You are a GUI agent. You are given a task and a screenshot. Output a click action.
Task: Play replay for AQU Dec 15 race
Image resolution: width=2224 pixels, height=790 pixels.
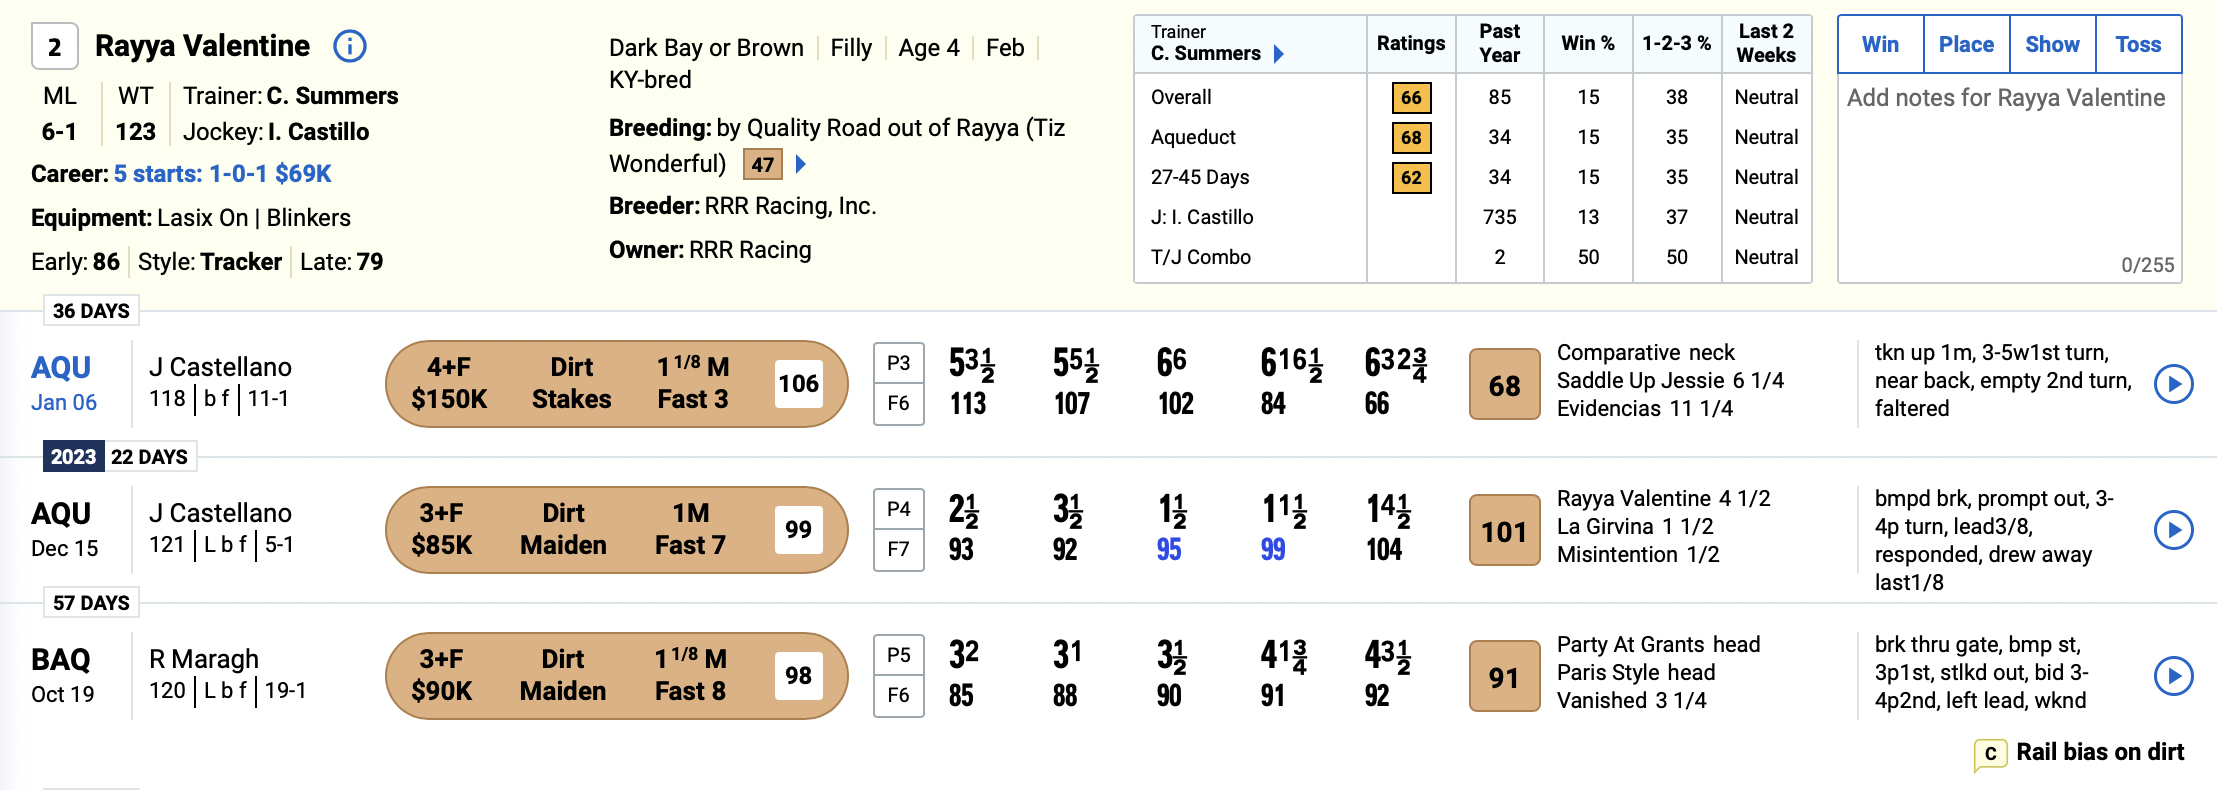tap(2173, 530)
